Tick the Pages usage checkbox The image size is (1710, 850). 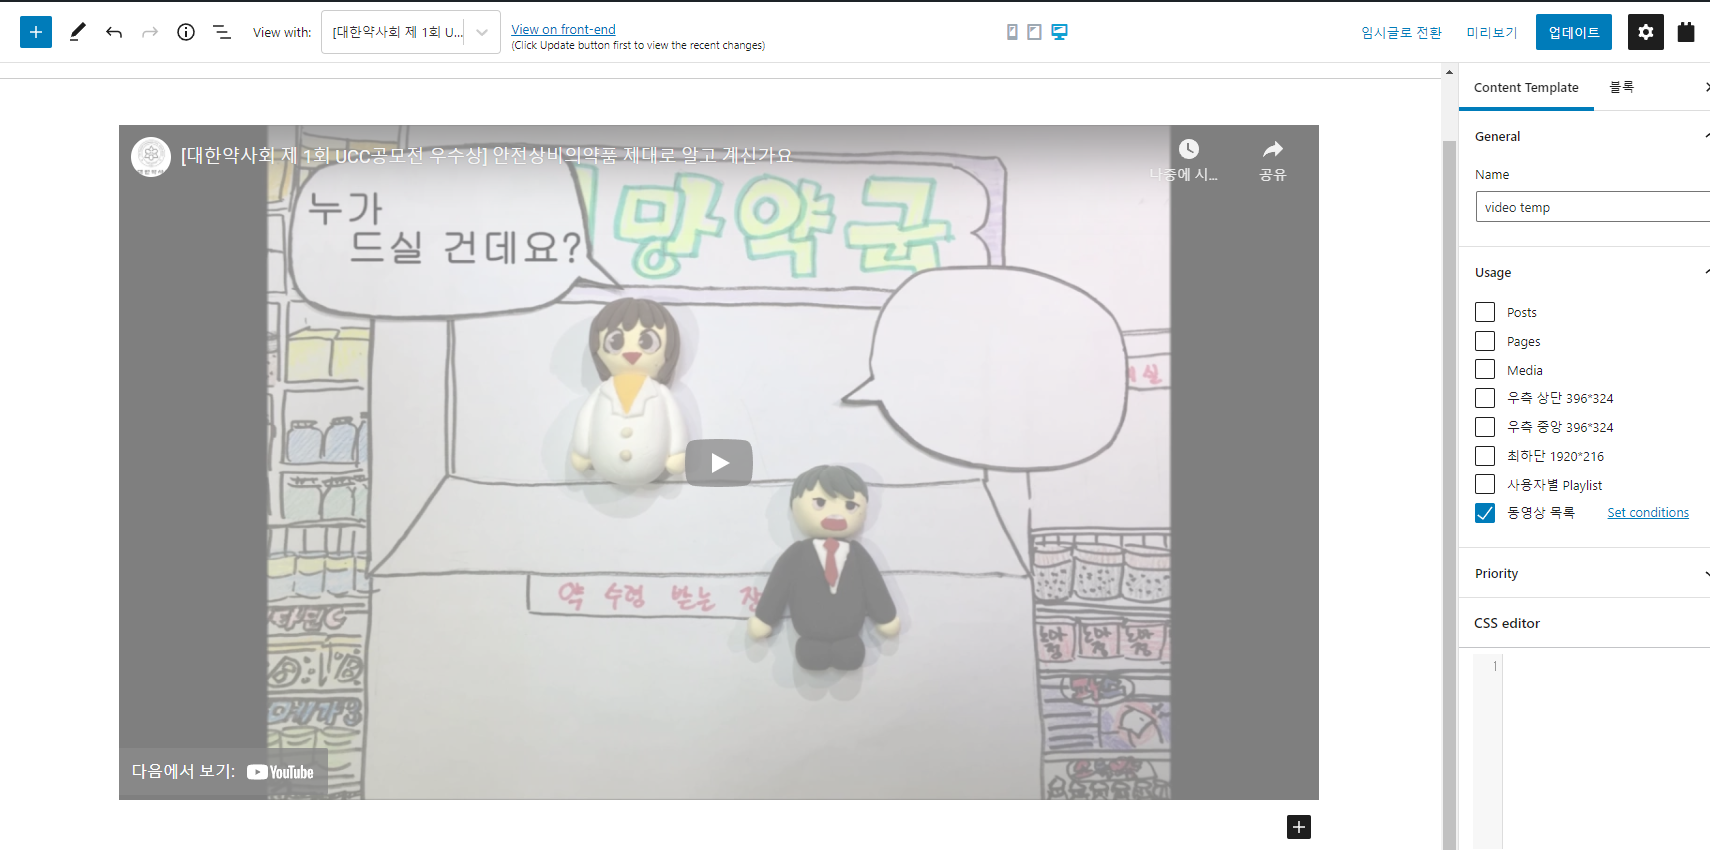click(x=1485, y=341)
